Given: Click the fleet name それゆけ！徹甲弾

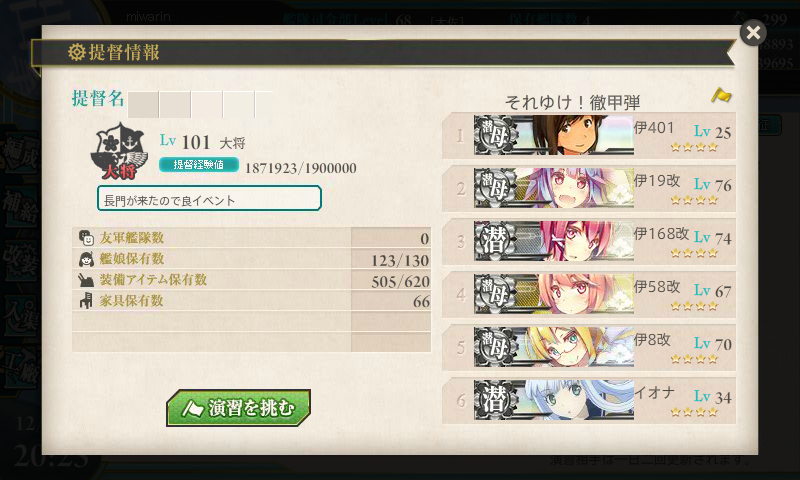Looking at the screenshot, I should pyautogui.click(x=572, y=103).
